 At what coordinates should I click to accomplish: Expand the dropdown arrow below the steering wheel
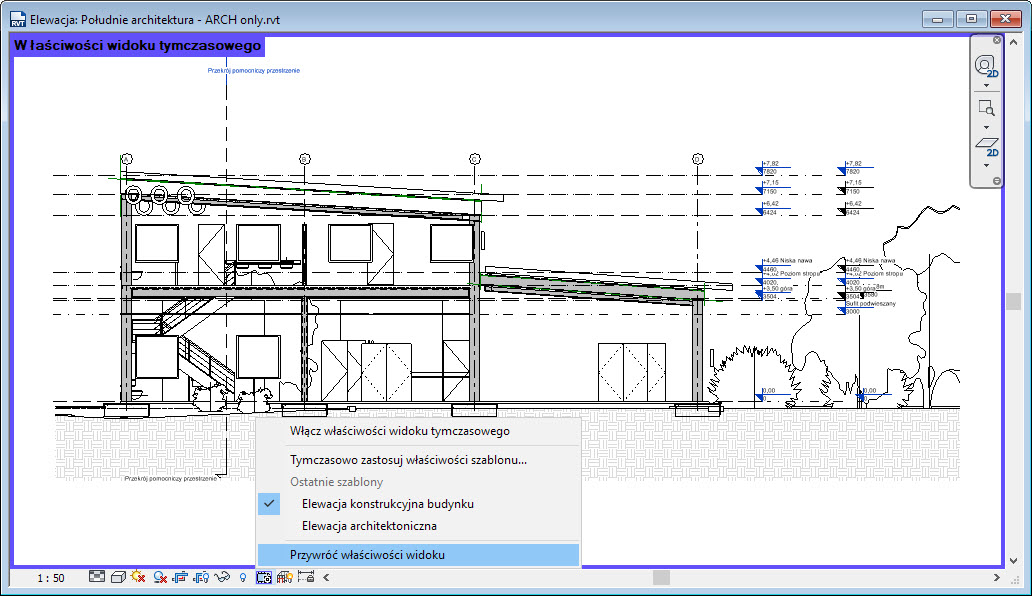pyautogui.click(x=986, y=86)
